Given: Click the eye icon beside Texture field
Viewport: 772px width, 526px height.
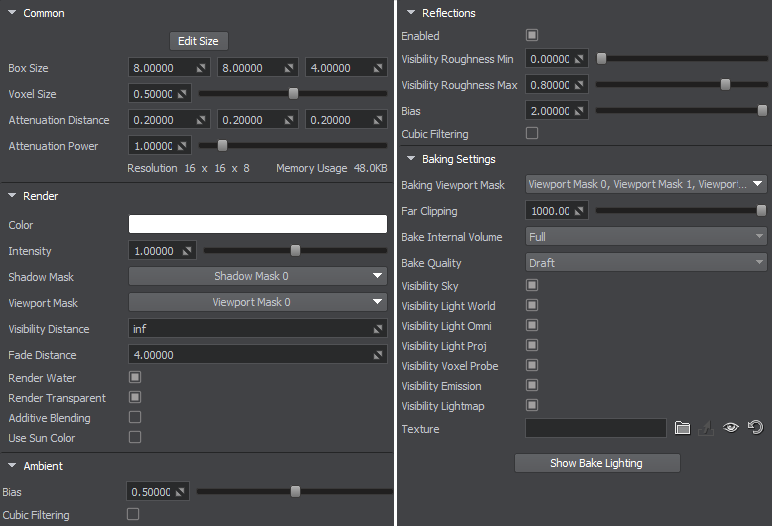Looking at the screenshot, I should (x=731, y=428).
